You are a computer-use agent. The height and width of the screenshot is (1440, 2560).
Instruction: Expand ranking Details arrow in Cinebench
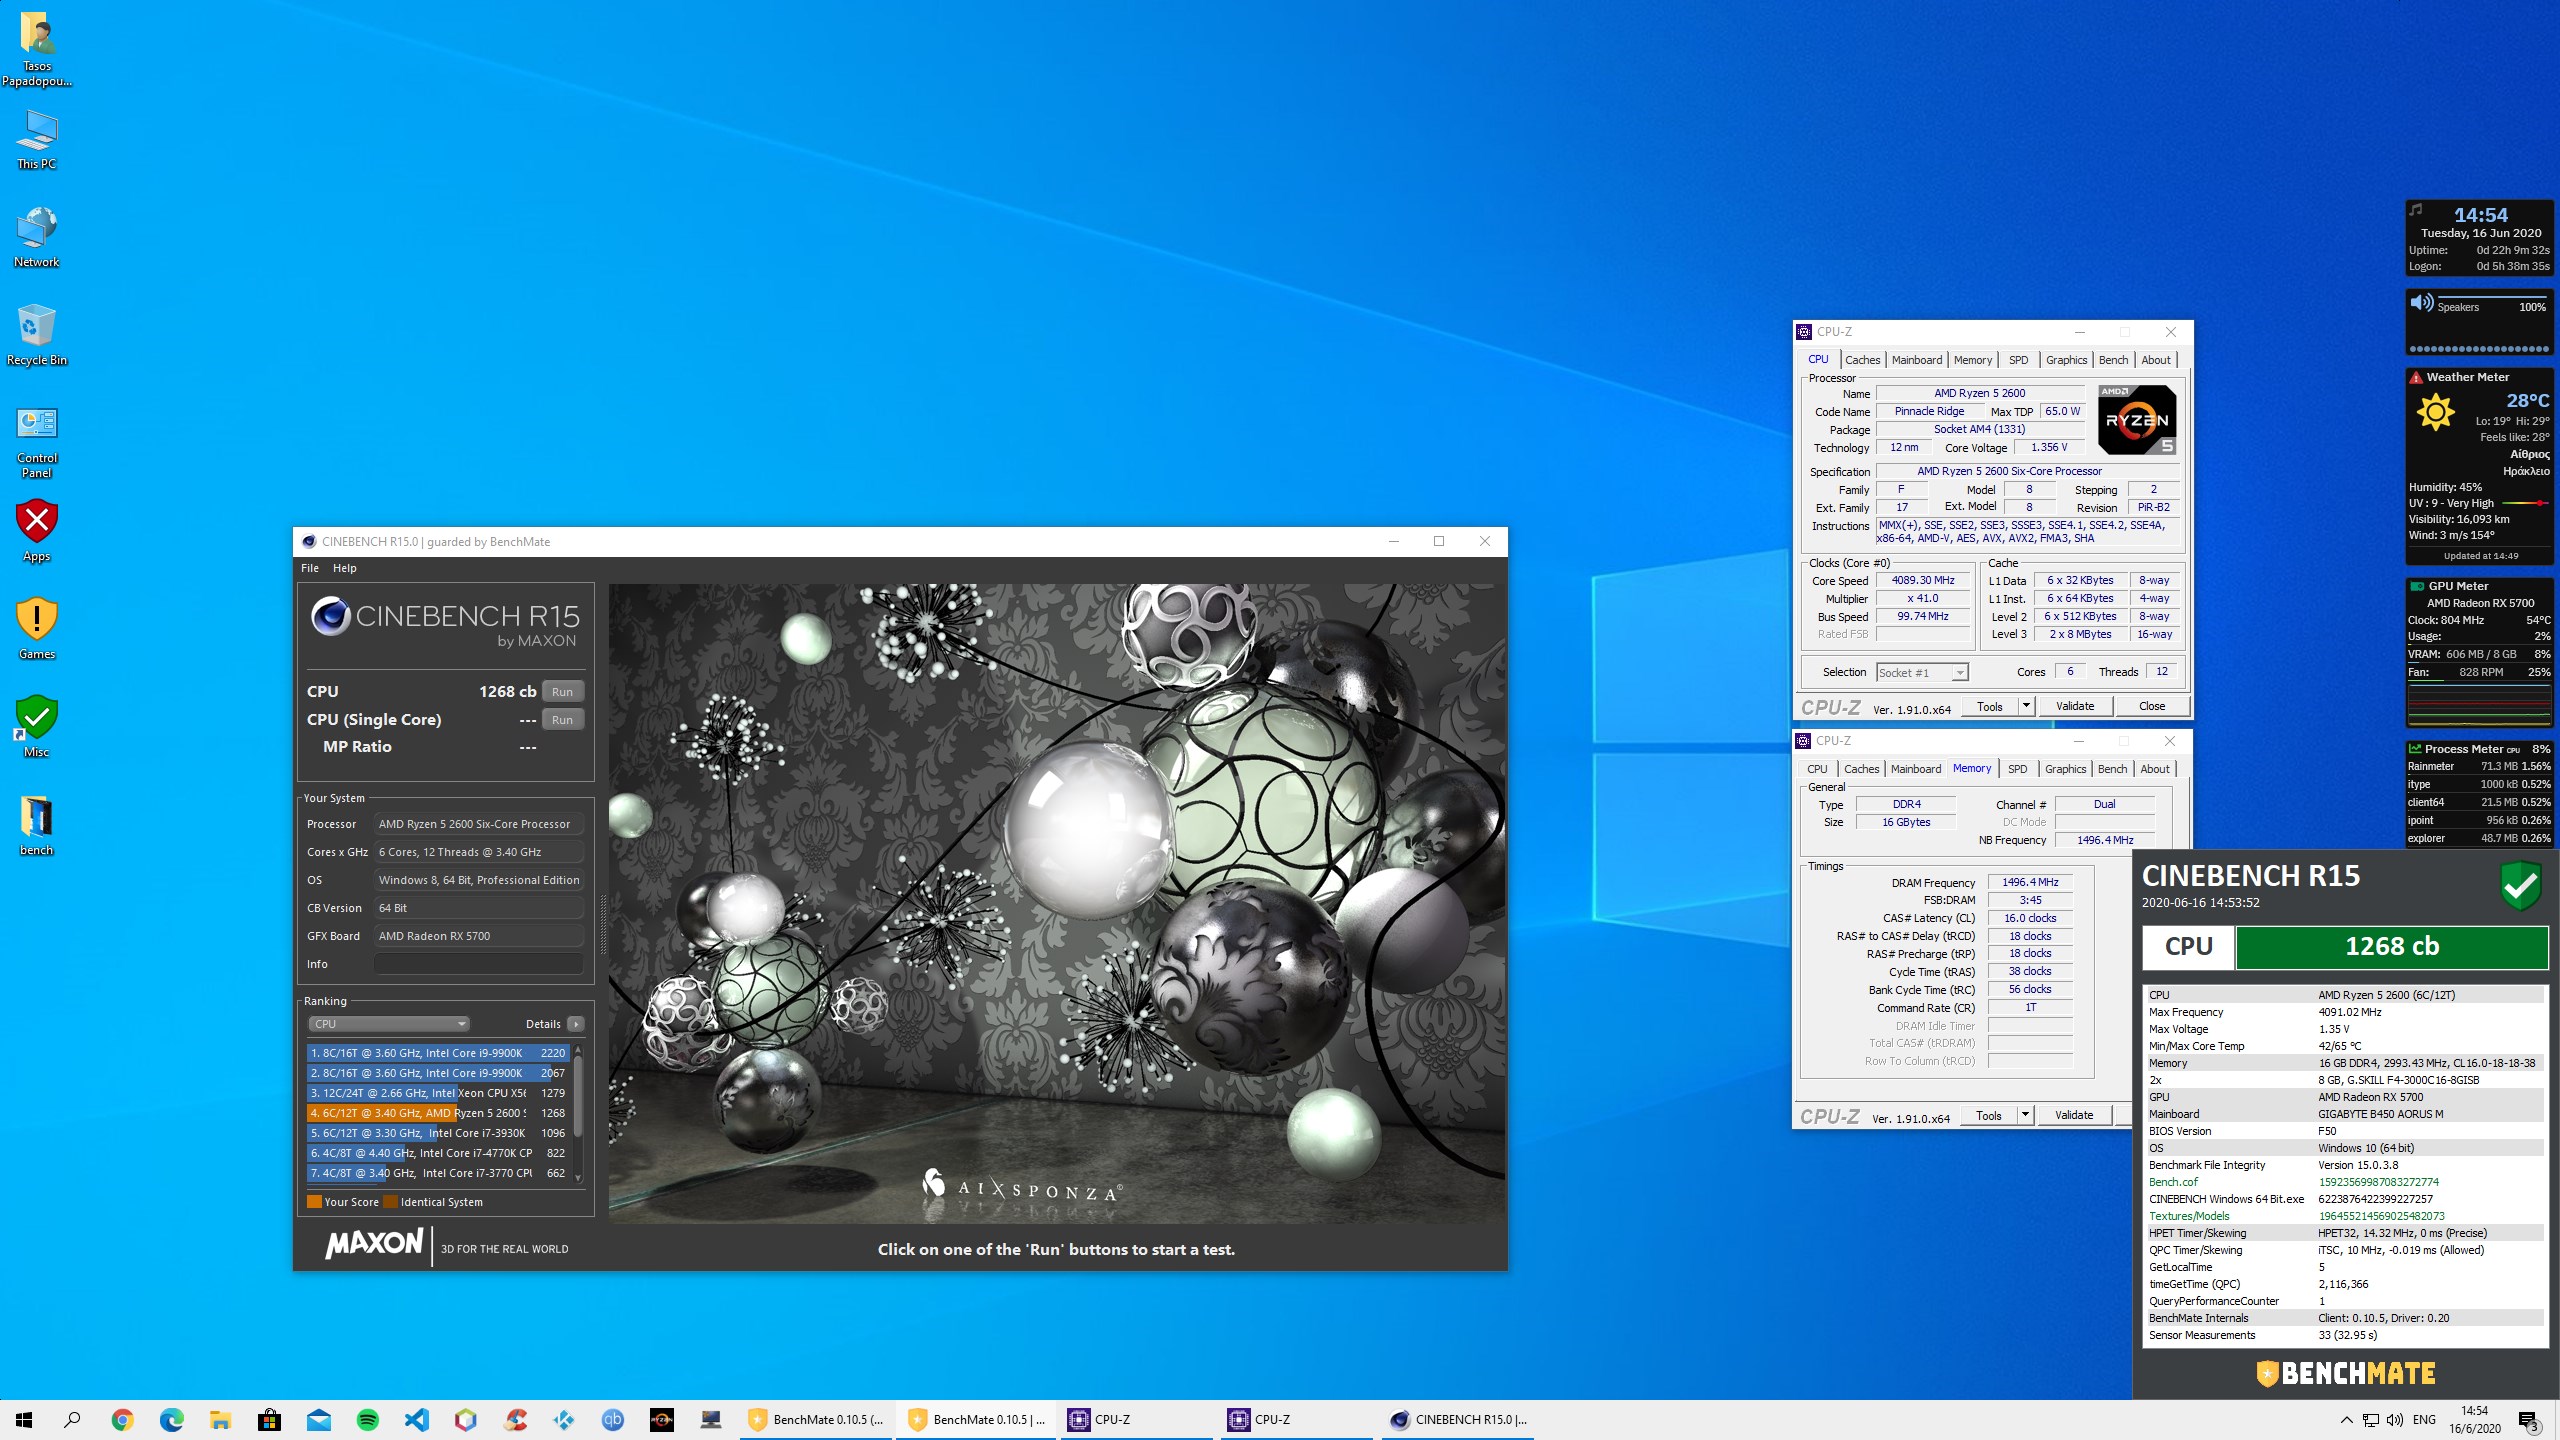tap(576, 1024)
